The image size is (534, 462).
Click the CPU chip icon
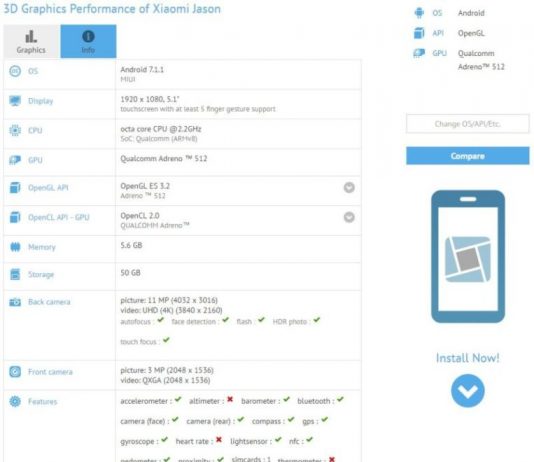(x=15, y=130)
